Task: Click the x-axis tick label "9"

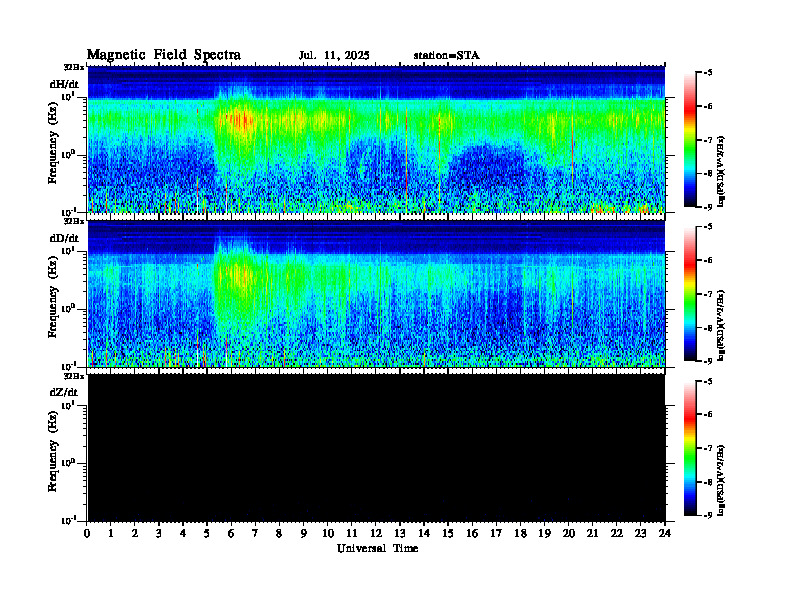Action: 303,533
